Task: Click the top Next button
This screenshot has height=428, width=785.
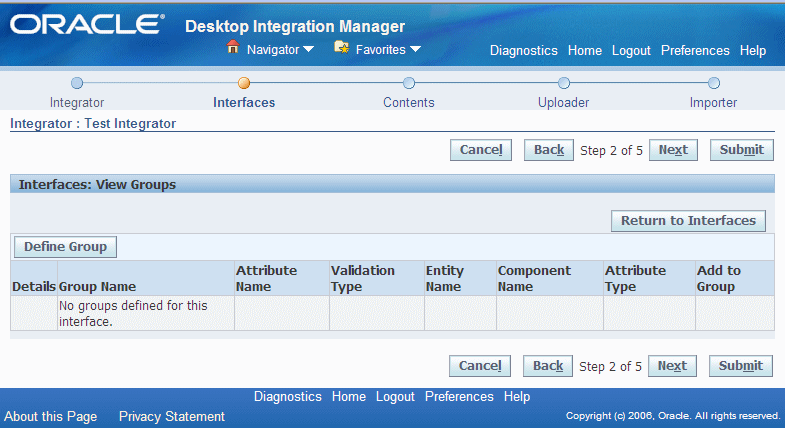Action: tap(673, 150)
